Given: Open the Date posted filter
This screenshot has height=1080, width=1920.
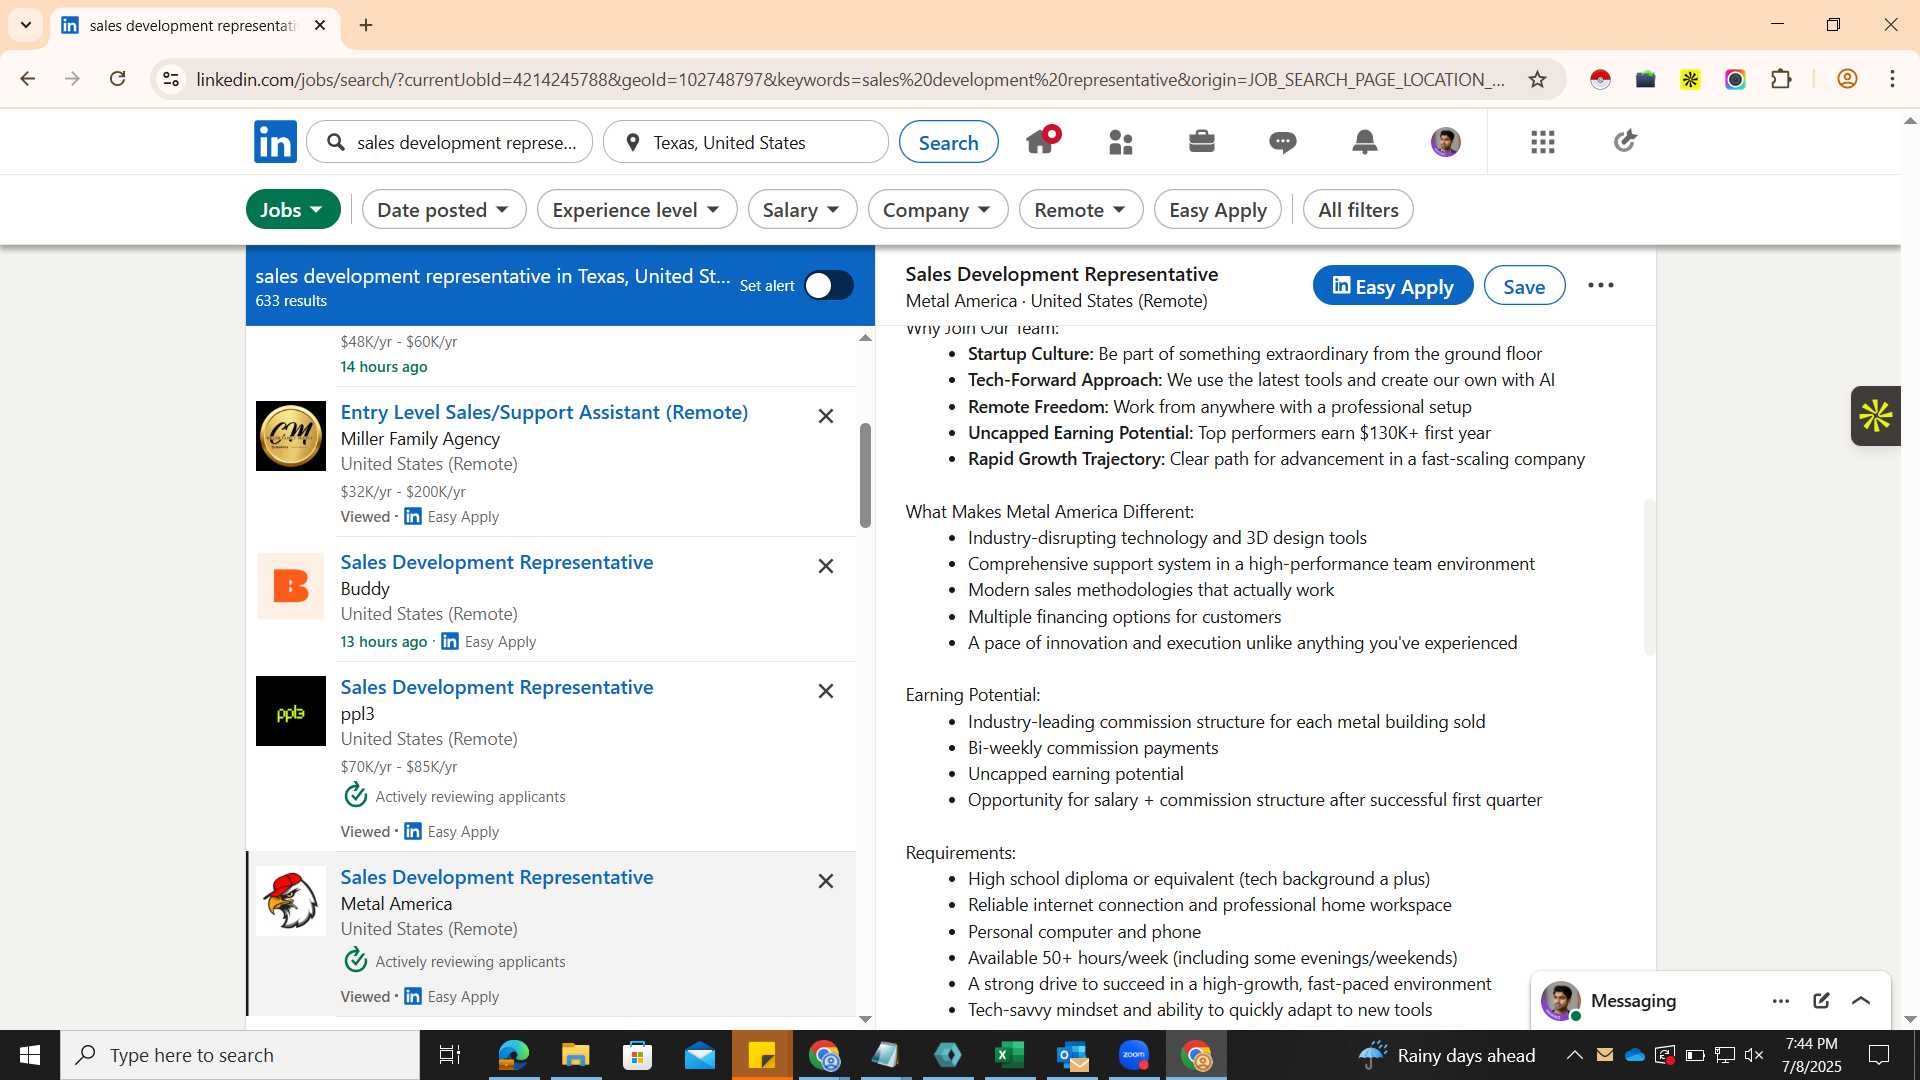Looking at the screenshot, I should pyautogui.click(x=444, y=210).
